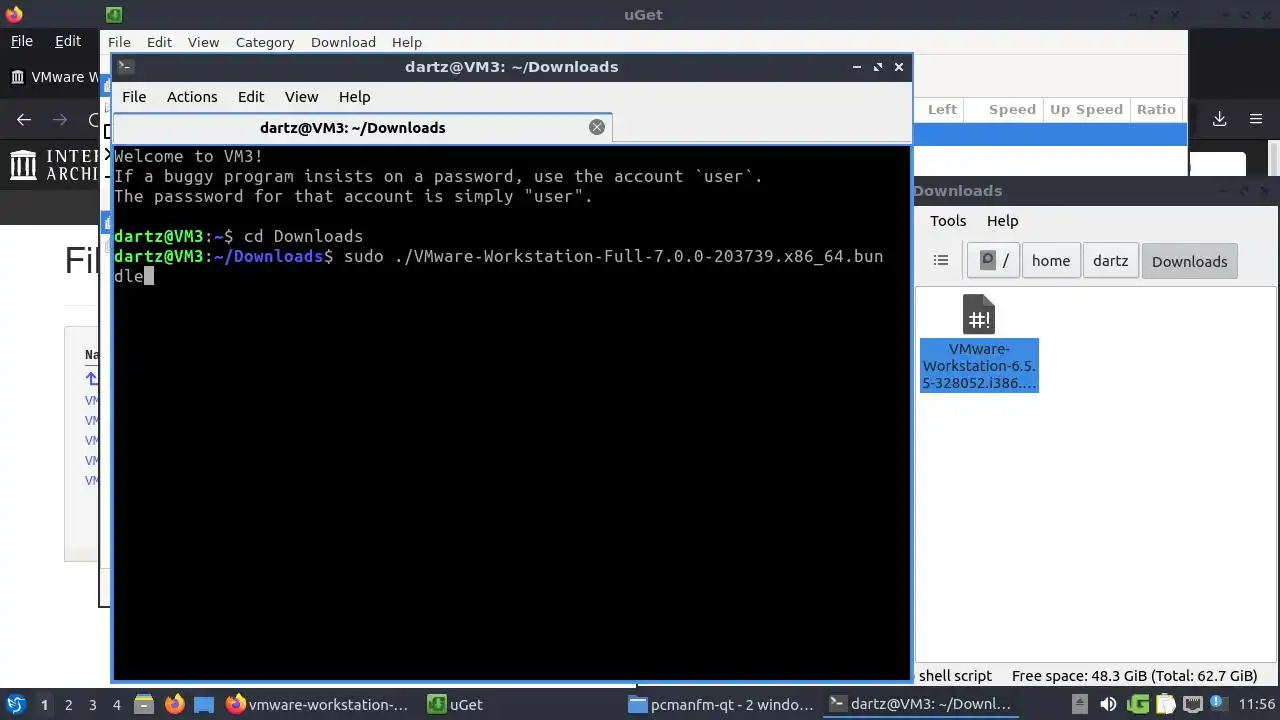Open the terminal Edit menu
The height and width of the screenshot is (720, 1280).
(251, 97)
